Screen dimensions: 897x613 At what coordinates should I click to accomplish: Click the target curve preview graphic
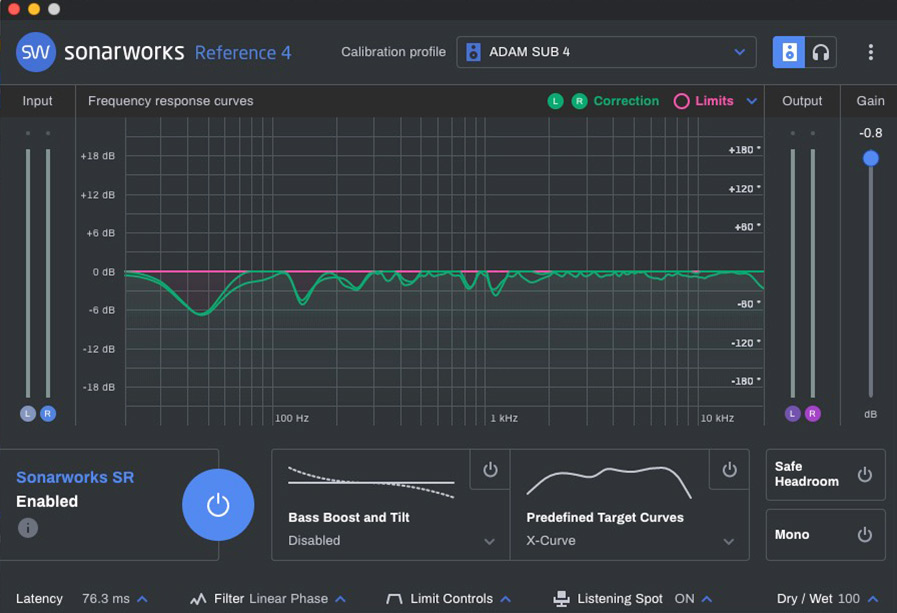tap(609, 481)
